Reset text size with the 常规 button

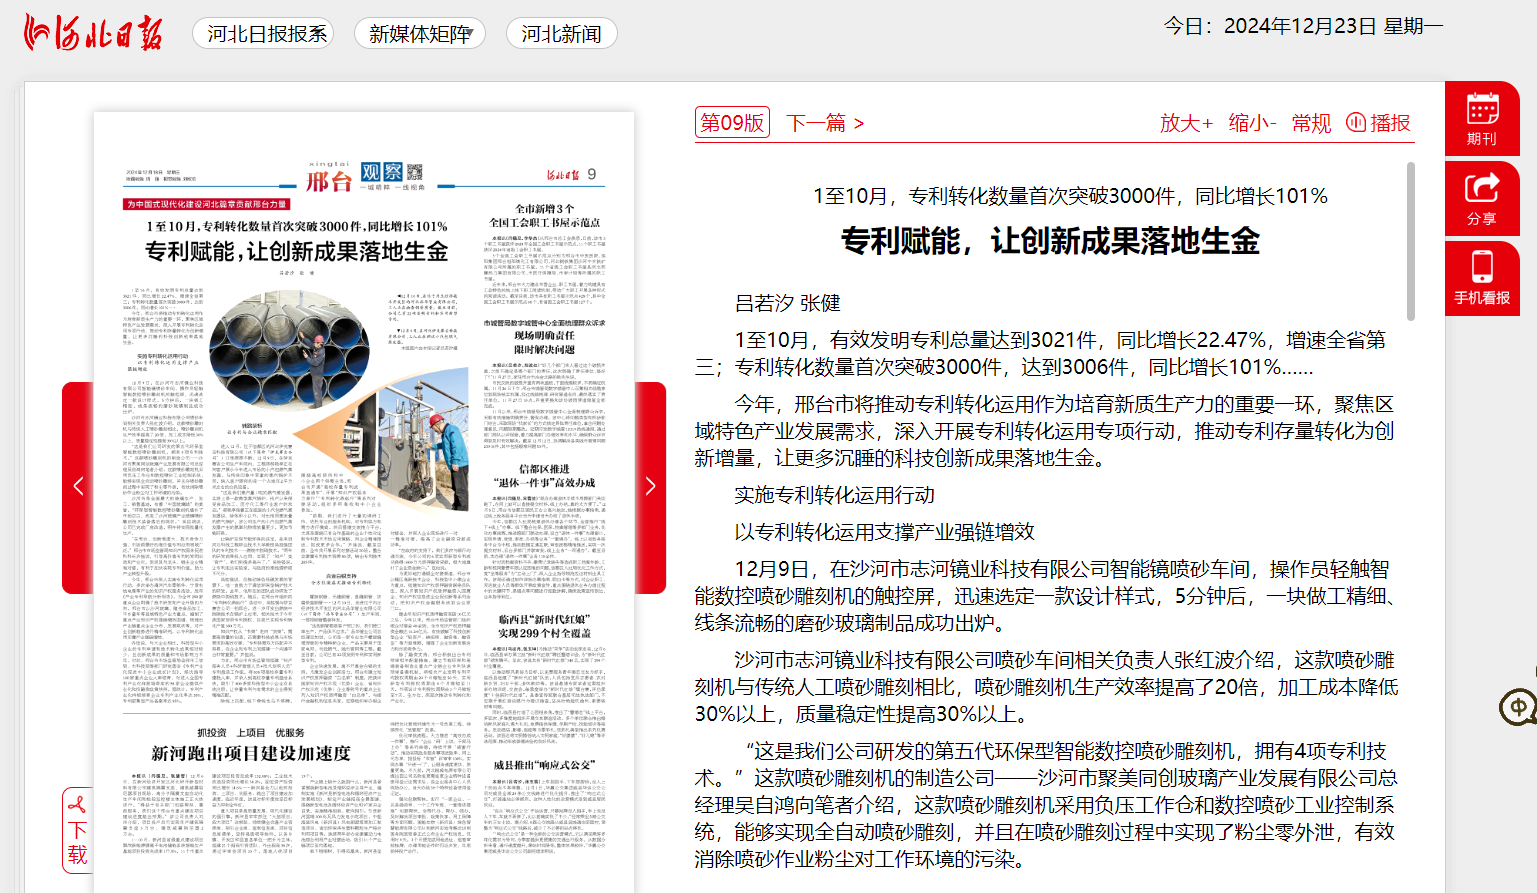click(1311, 122)
